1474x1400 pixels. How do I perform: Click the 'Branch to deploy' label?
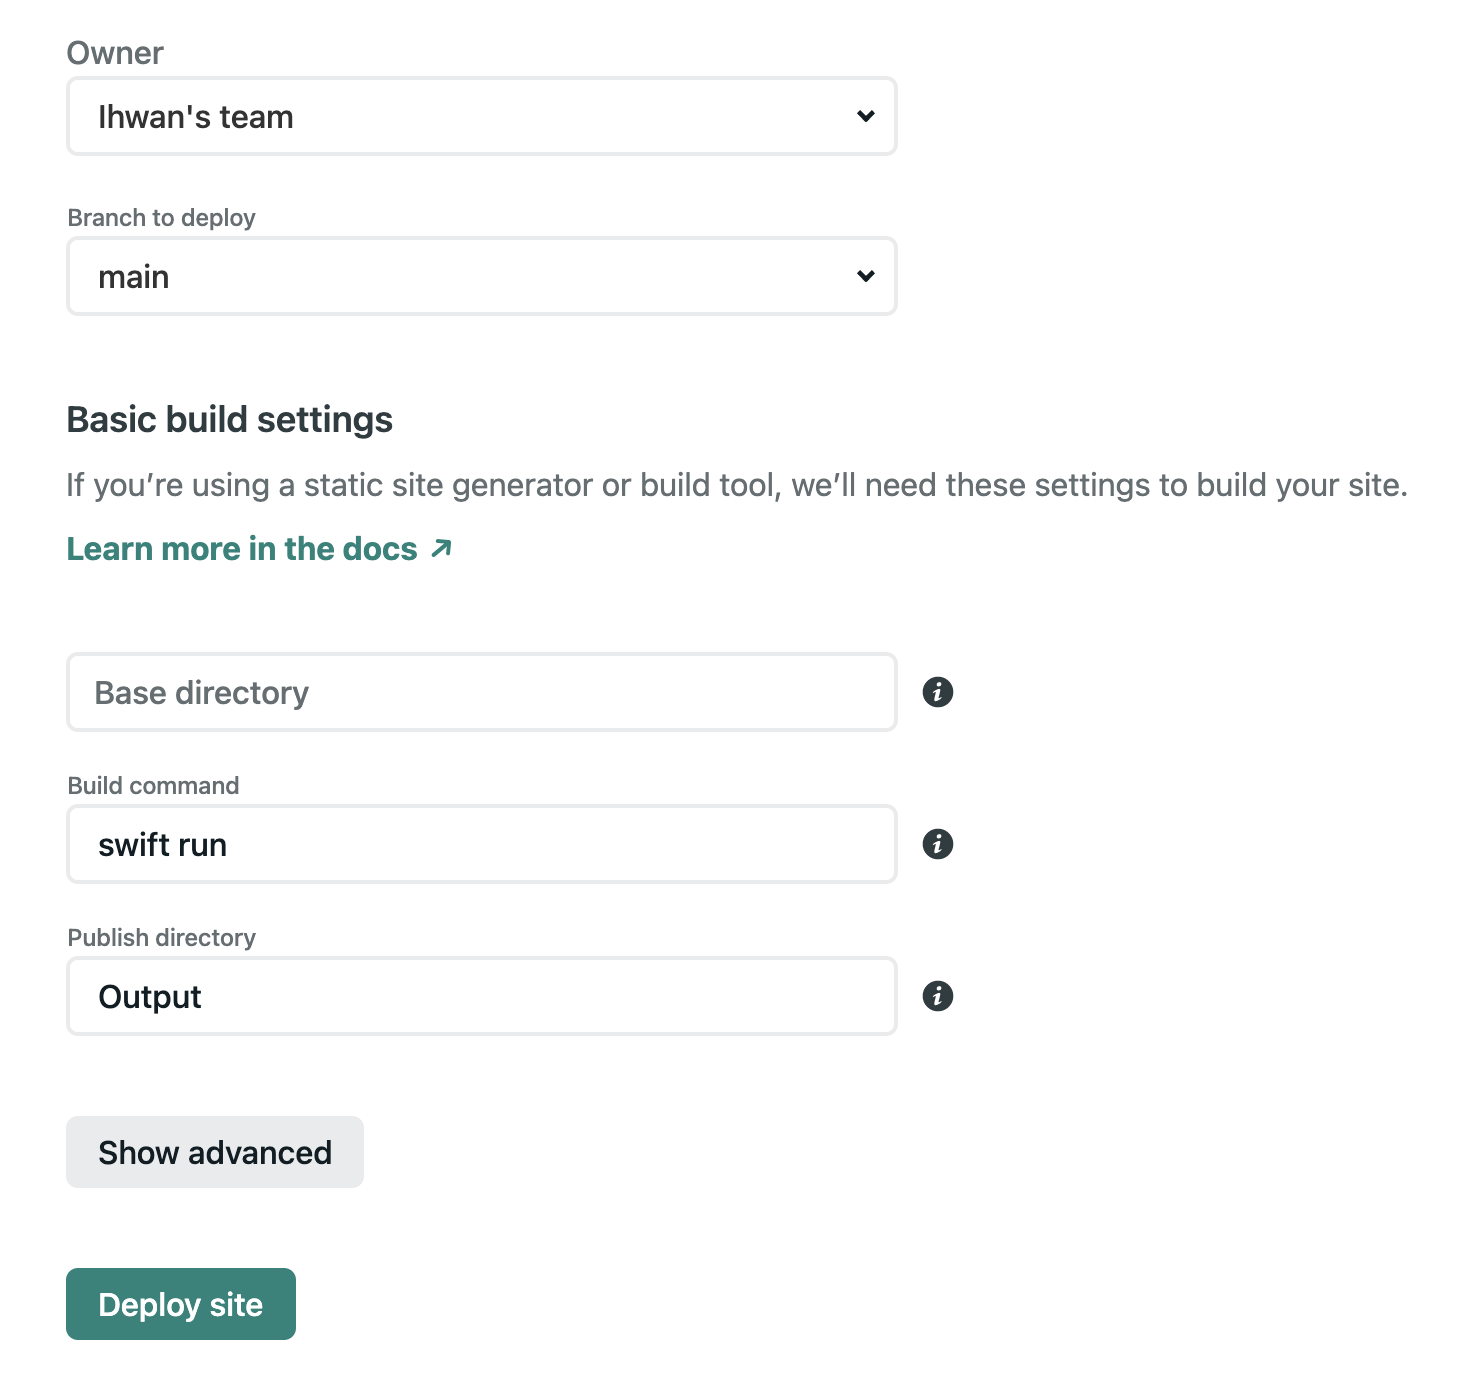tap(161, 218)
